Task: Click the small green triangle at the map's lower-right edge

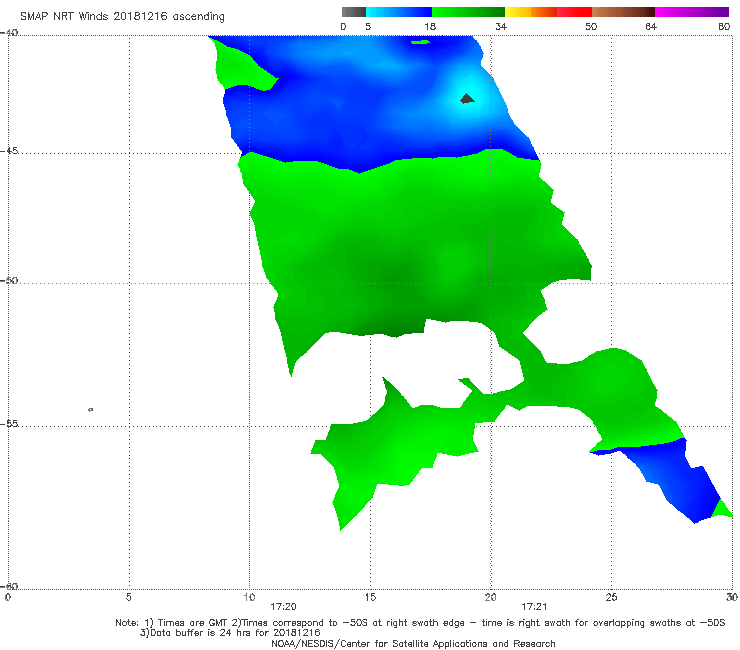Action: click(x=722, y=509)
